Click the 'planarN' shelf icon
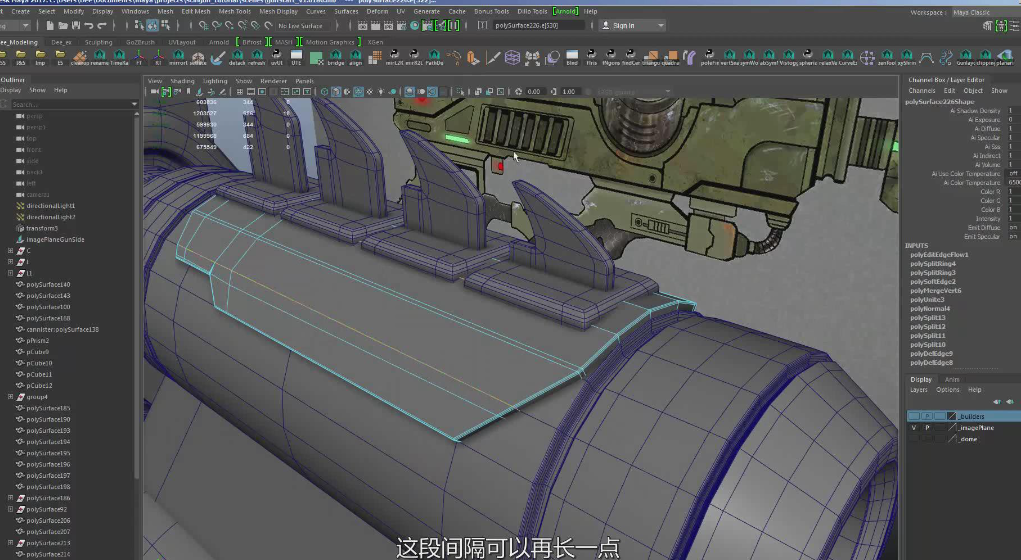Screen dimensions: 1021x560 click(x=1004, y=57)
